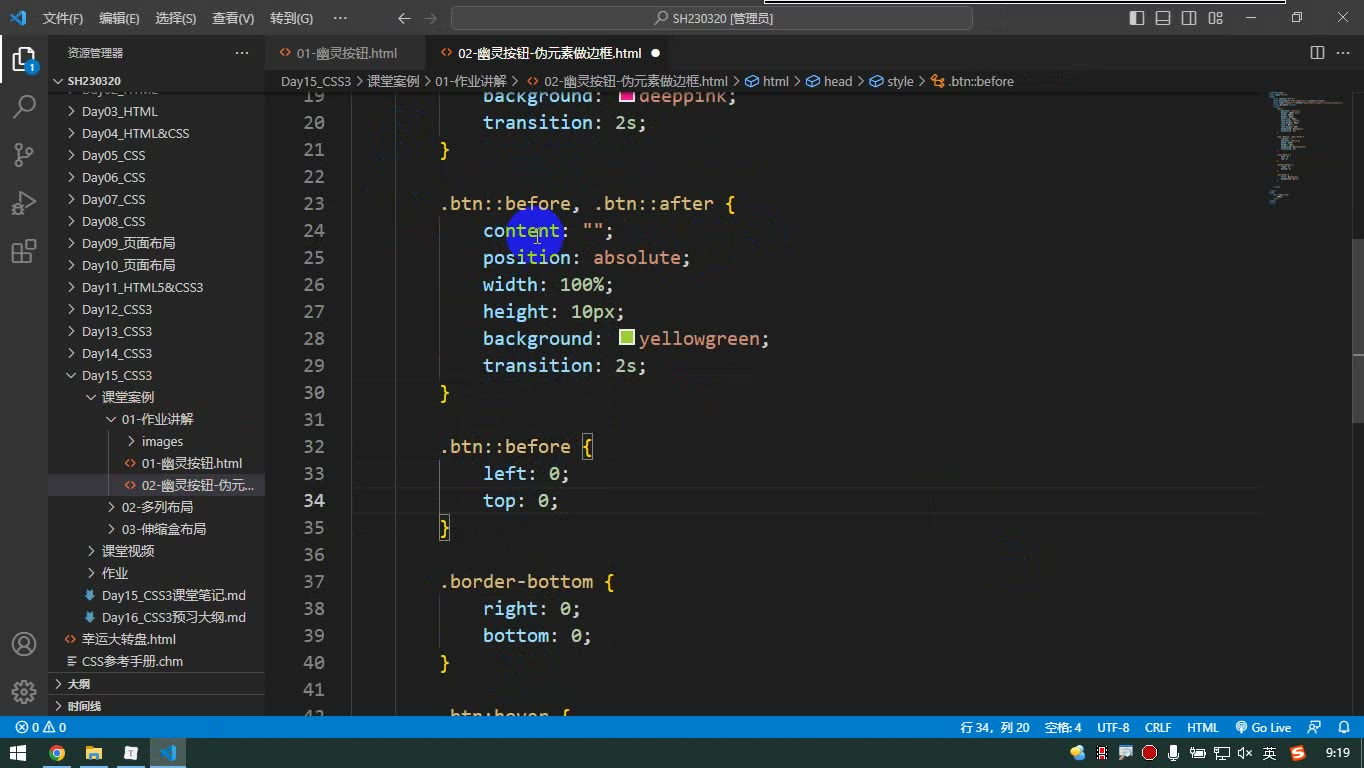
Task: Split the editor to the right
Action: tap(1317, 53)
